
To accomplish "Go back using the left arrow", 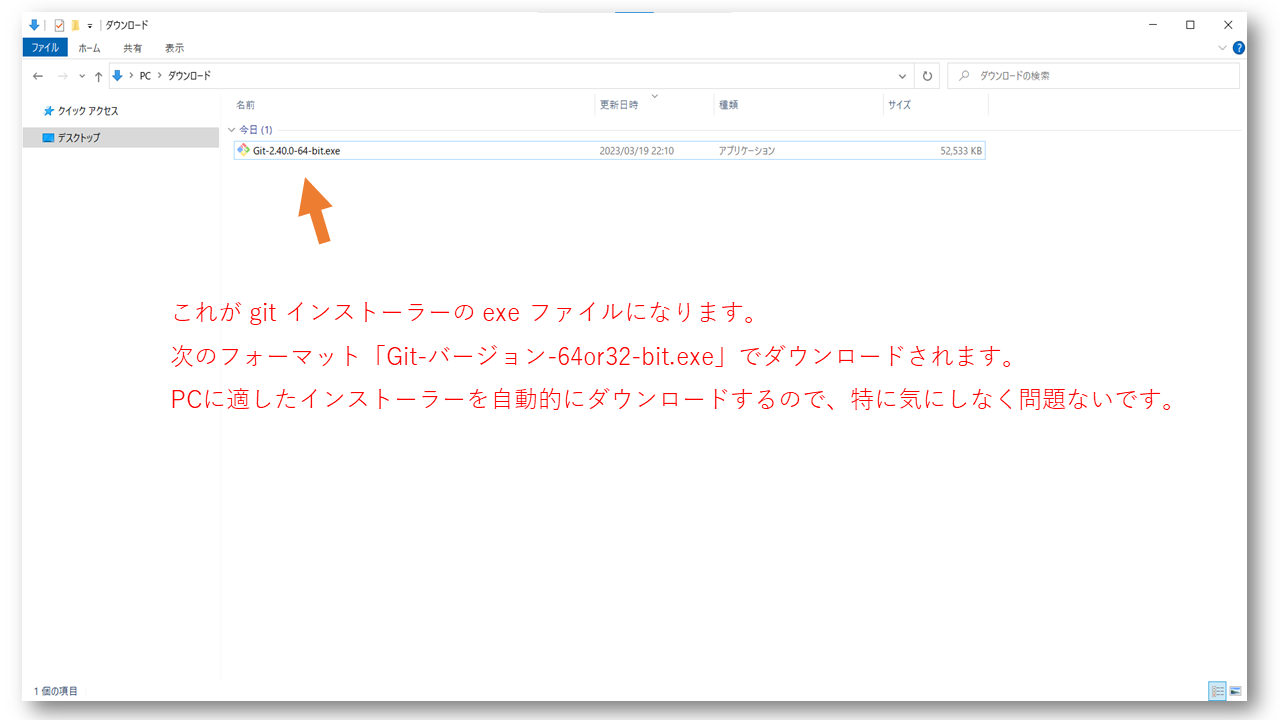I will click(x=38, y=76).
